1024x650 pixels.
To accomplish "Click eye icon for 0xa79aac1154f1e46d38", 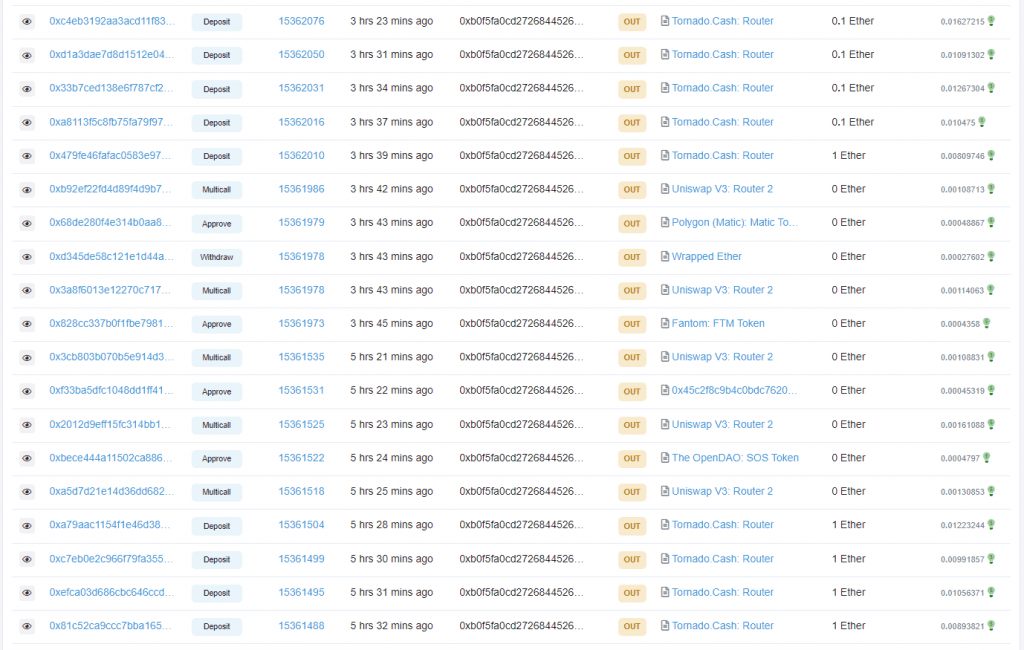I will 27,526.
